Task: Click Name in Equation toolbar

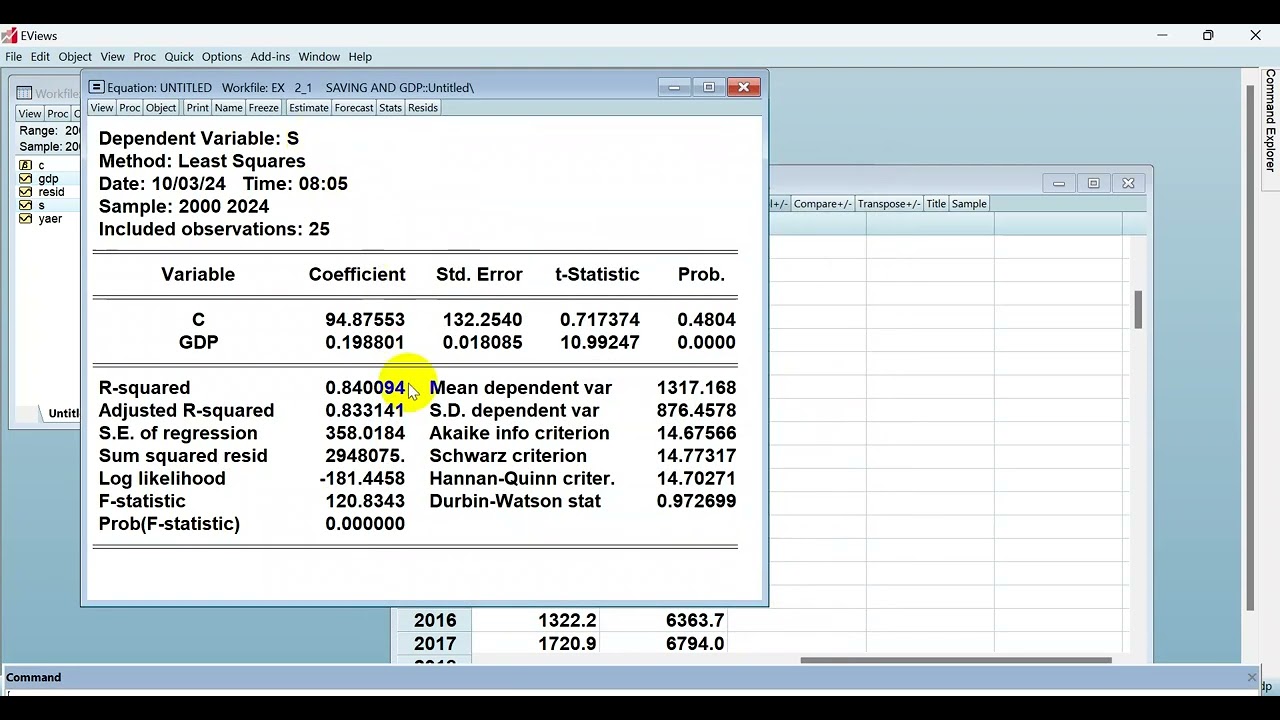Action: click(229, 108)
